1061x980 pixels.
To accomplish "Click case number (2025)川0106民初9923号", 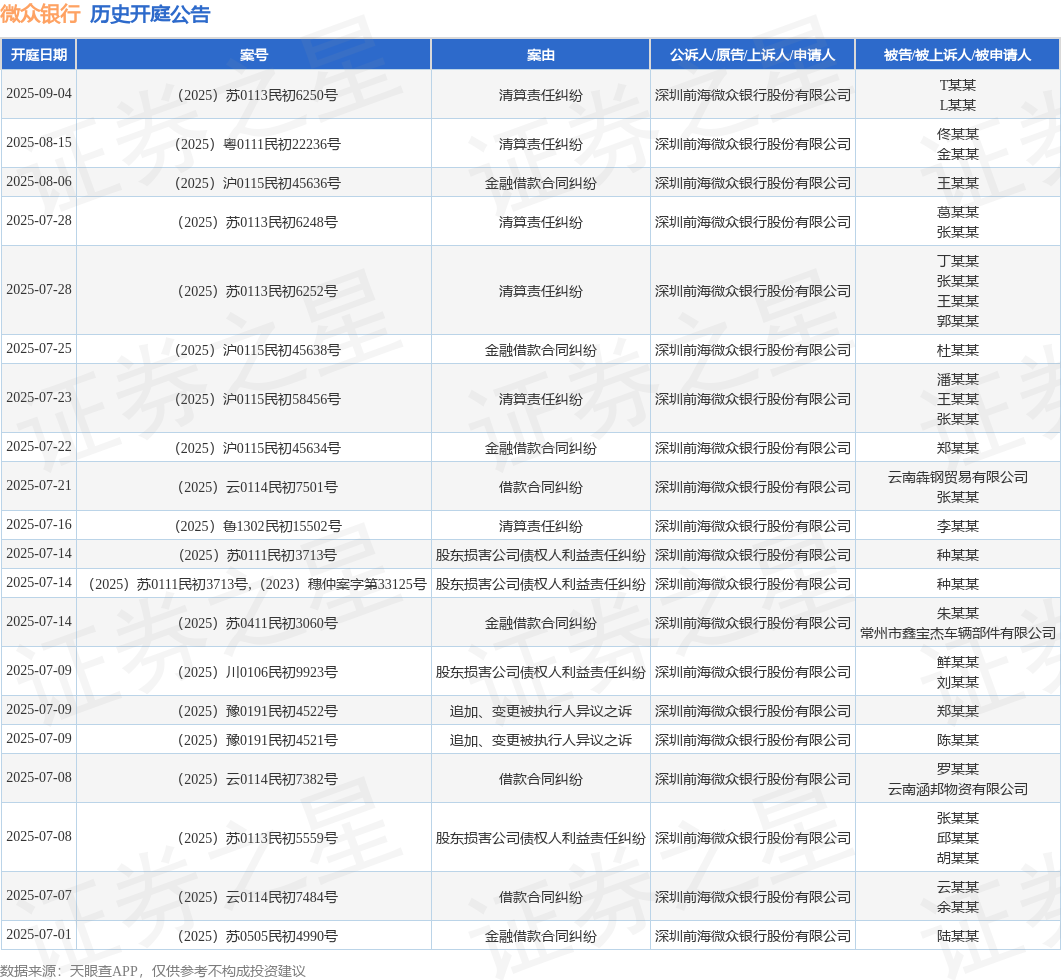I will click(254, 672).
